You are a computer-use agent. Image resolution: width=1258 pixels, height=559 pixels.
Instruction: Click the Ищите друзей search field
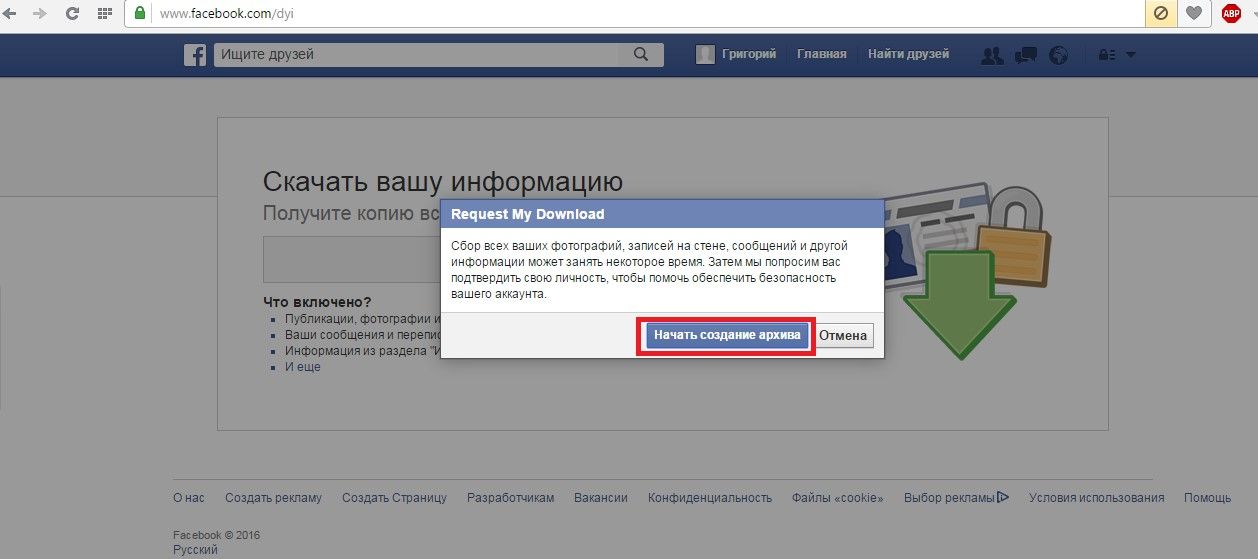click(x=415, y=55)
